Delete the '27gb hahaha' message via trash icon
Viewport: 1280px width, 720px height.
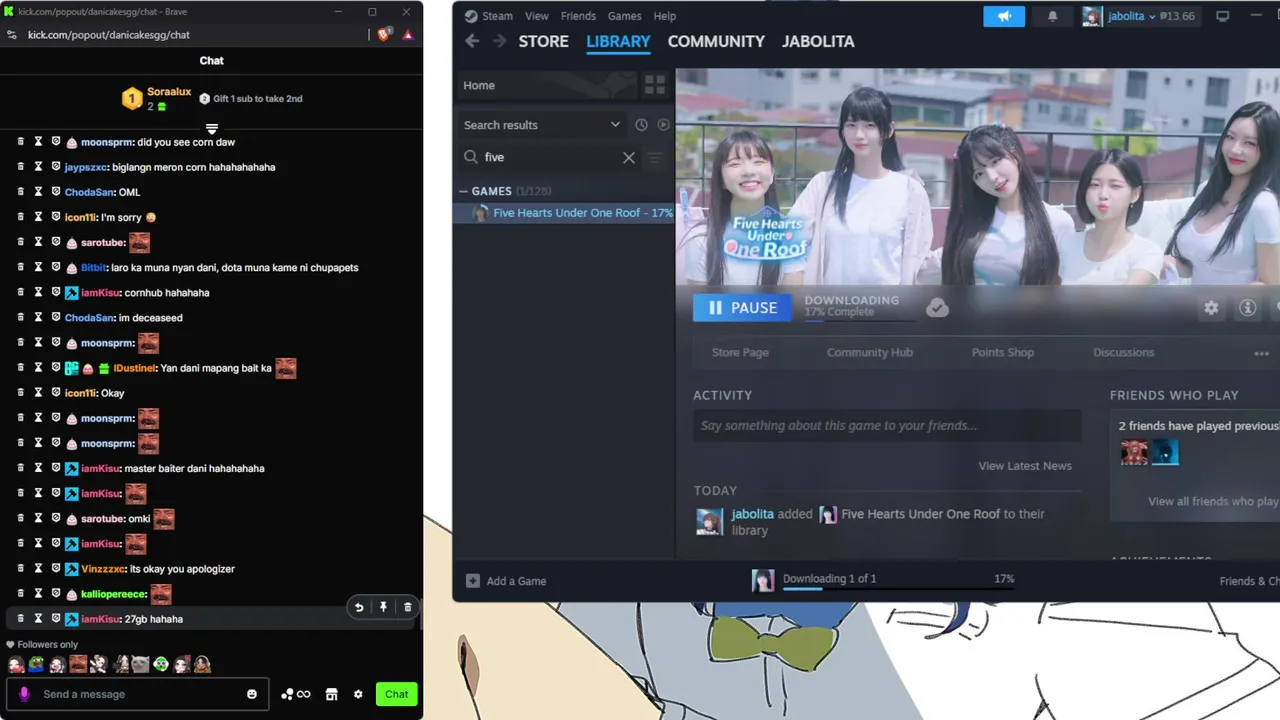408,607
